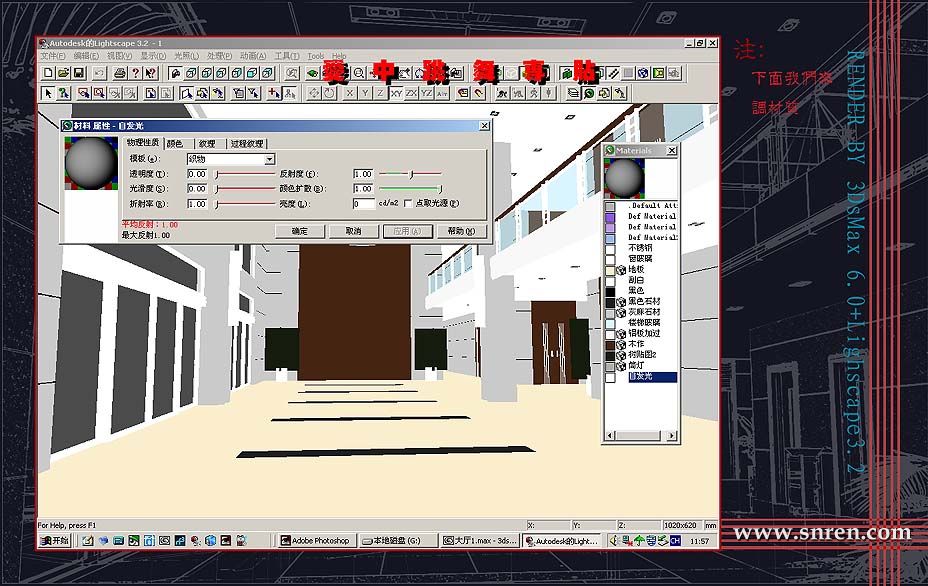Open the 光照(L) menu
928x586 pixels.
(186, 56)
